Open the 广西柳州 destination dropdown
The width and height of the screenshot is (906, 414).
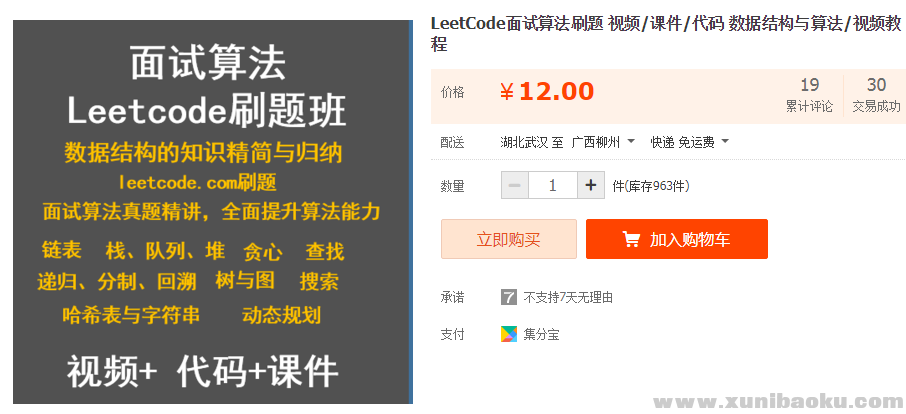603,142
